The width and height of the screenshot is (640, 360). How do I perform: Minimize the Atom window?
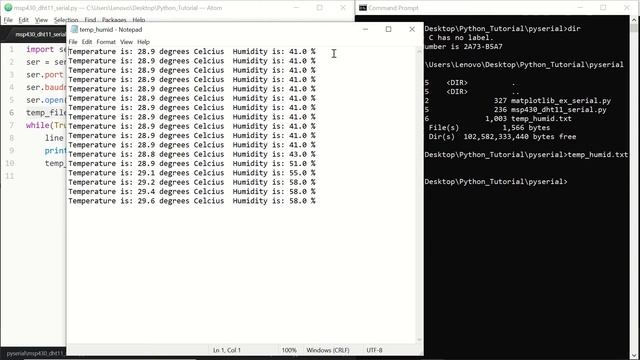pos(297,7)
